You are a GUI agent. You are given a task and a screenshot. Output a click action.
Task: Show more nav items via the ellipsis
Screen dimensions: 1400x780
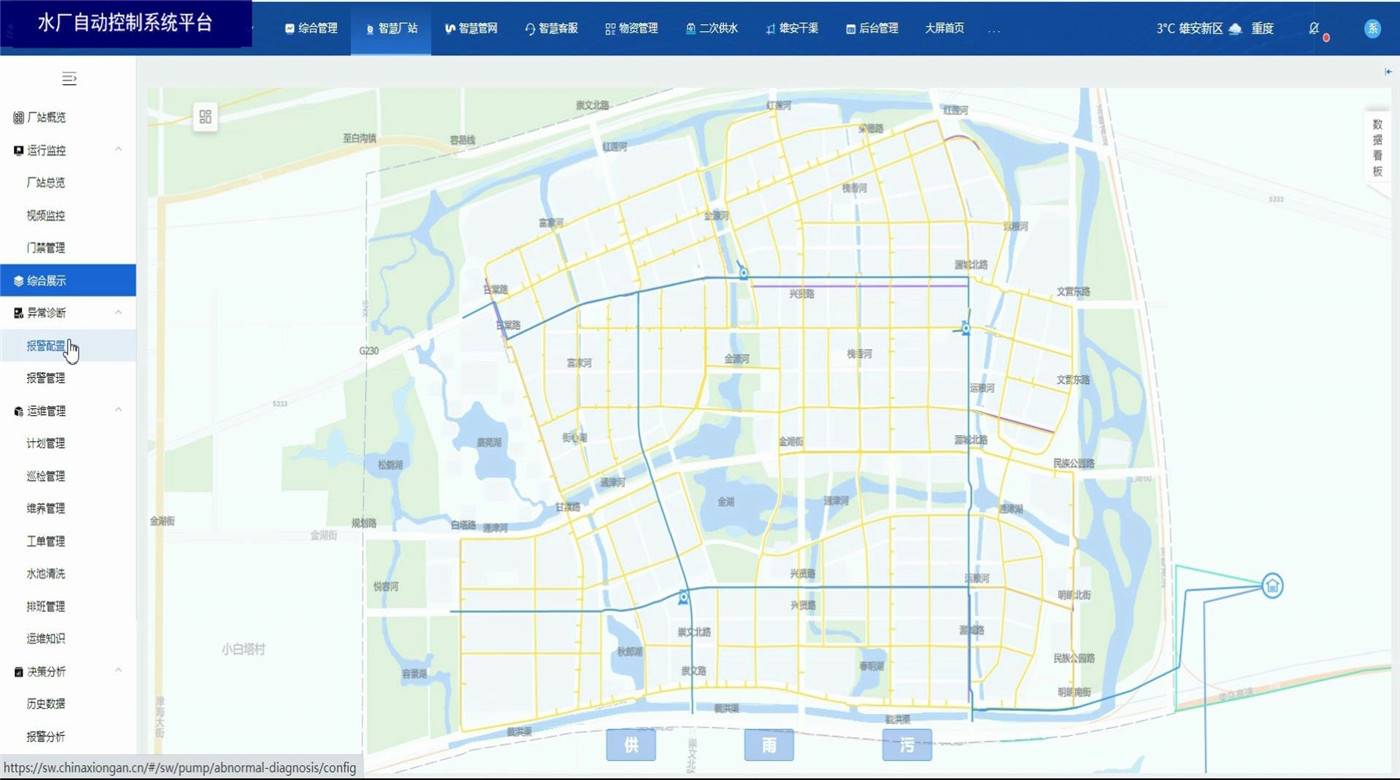993,30
